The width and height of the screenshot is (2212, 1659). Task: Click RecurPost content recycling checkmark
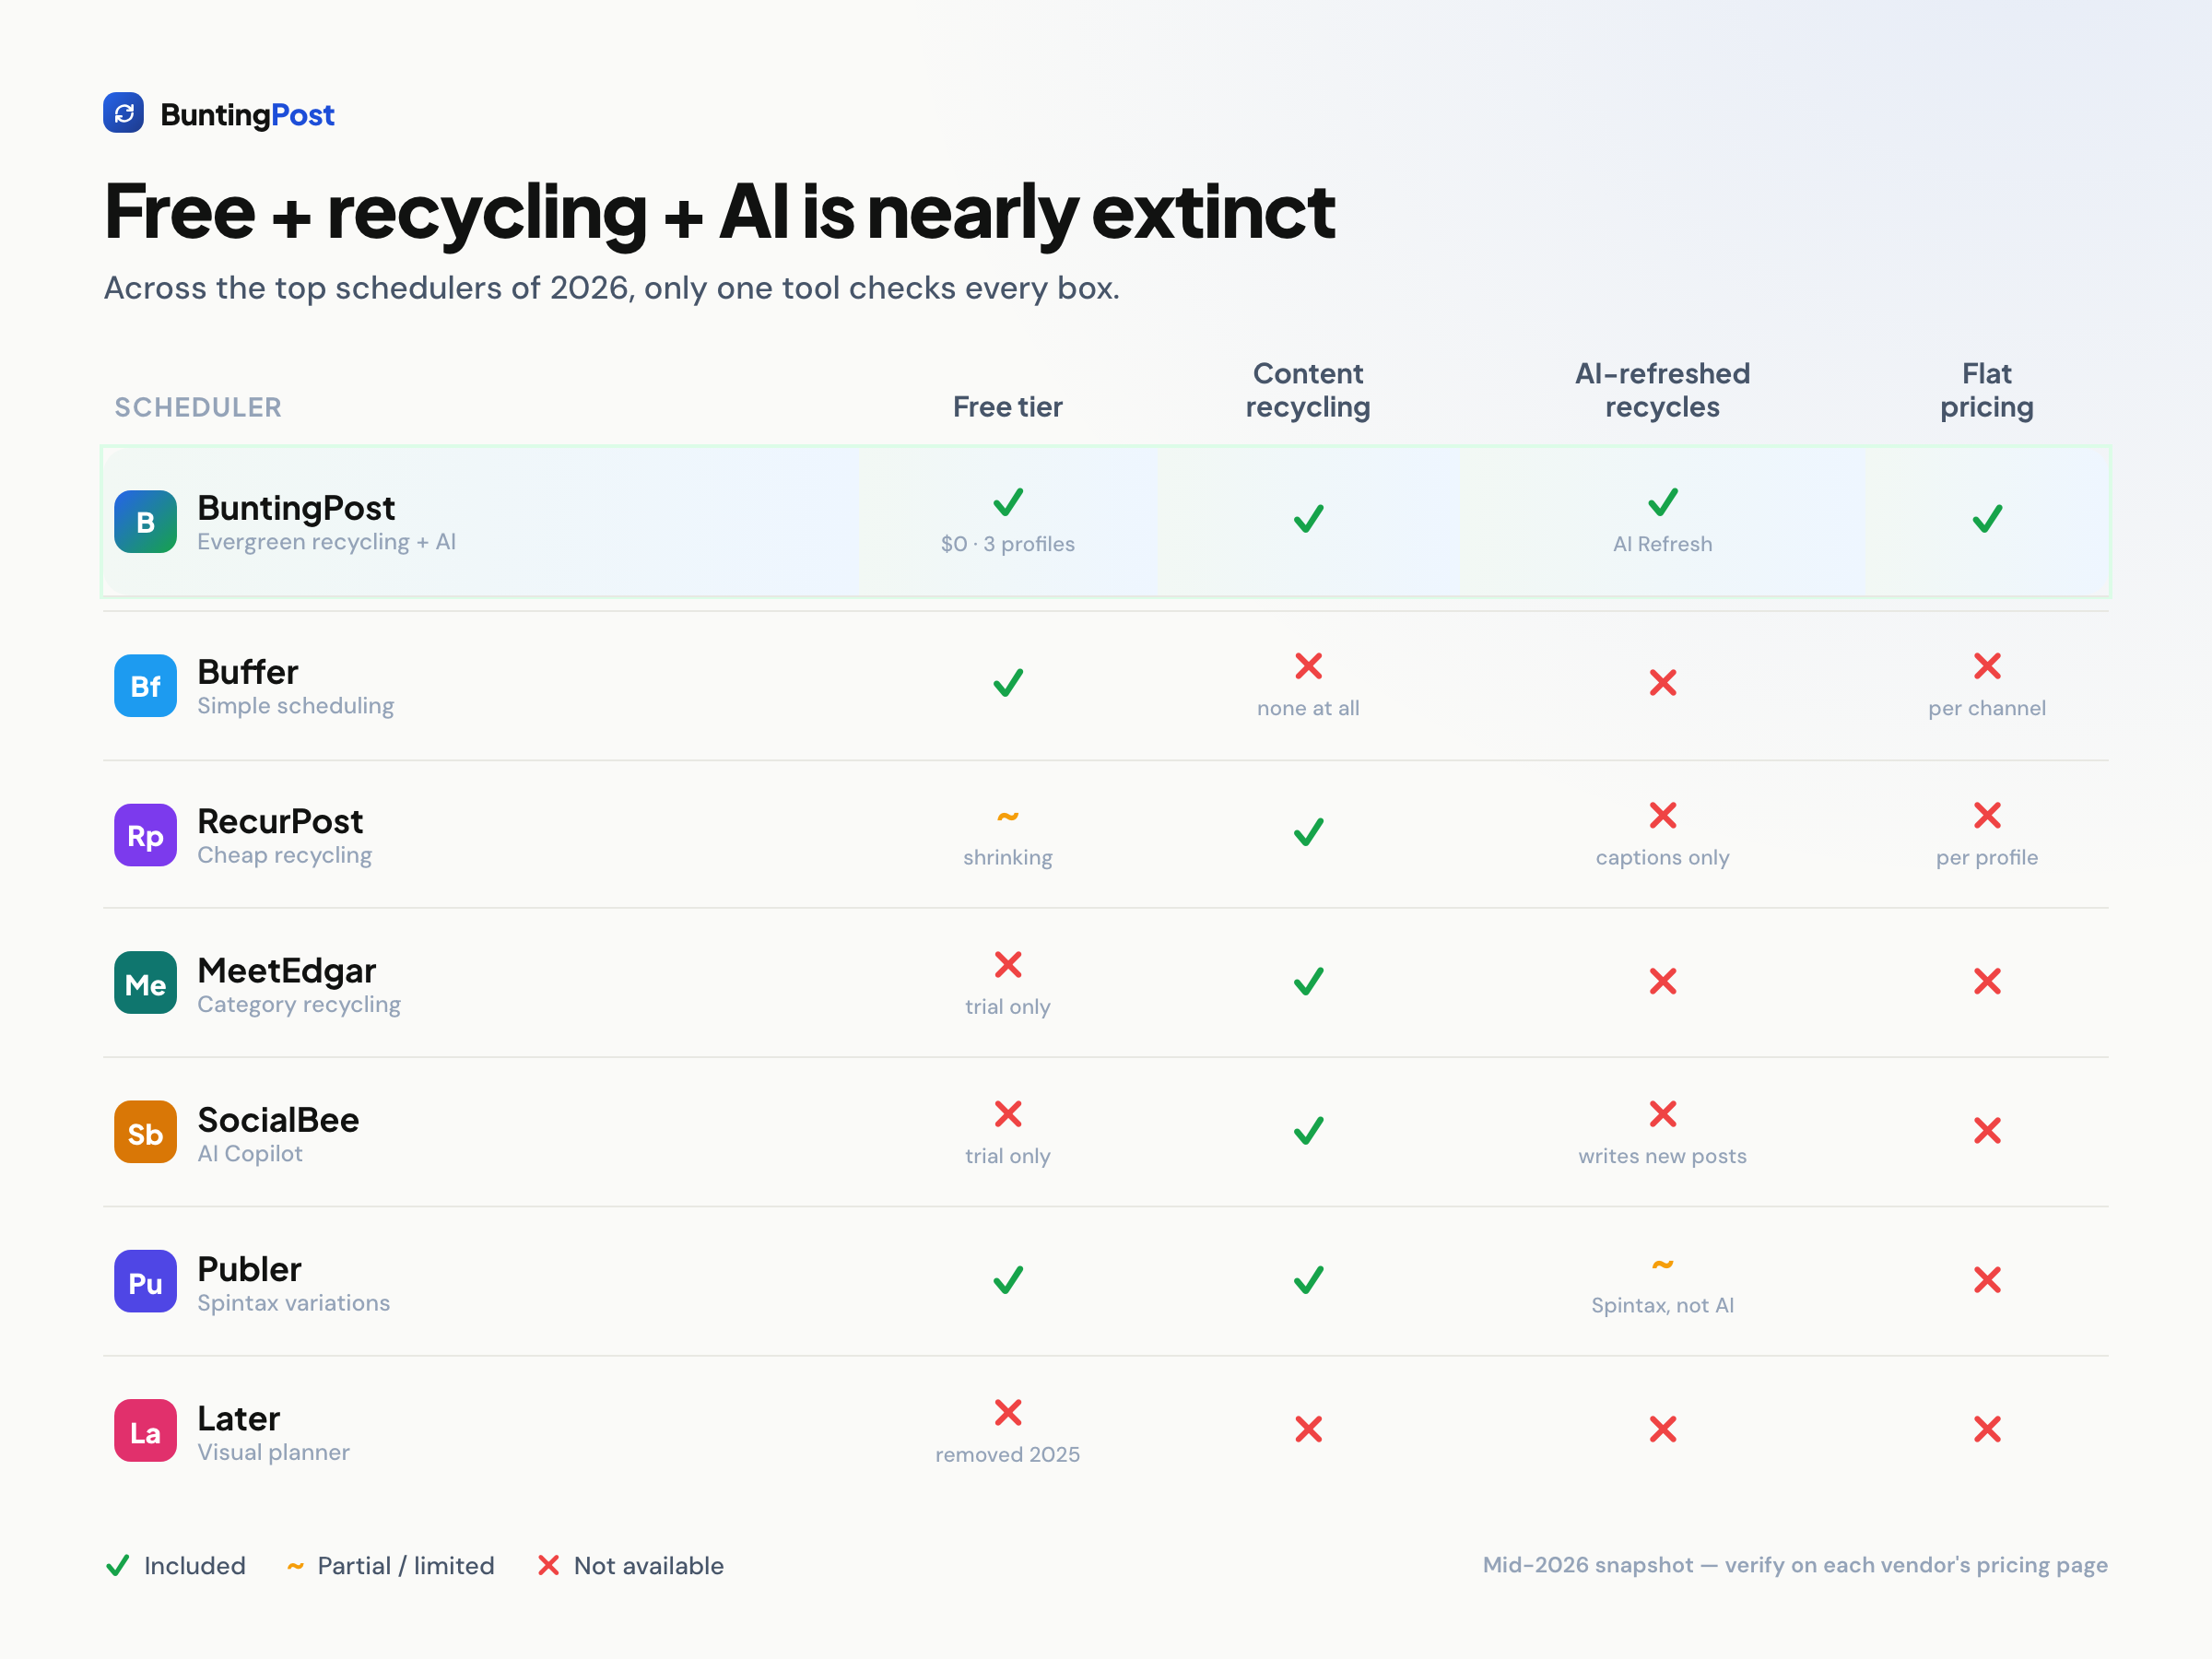[1308, 832]
